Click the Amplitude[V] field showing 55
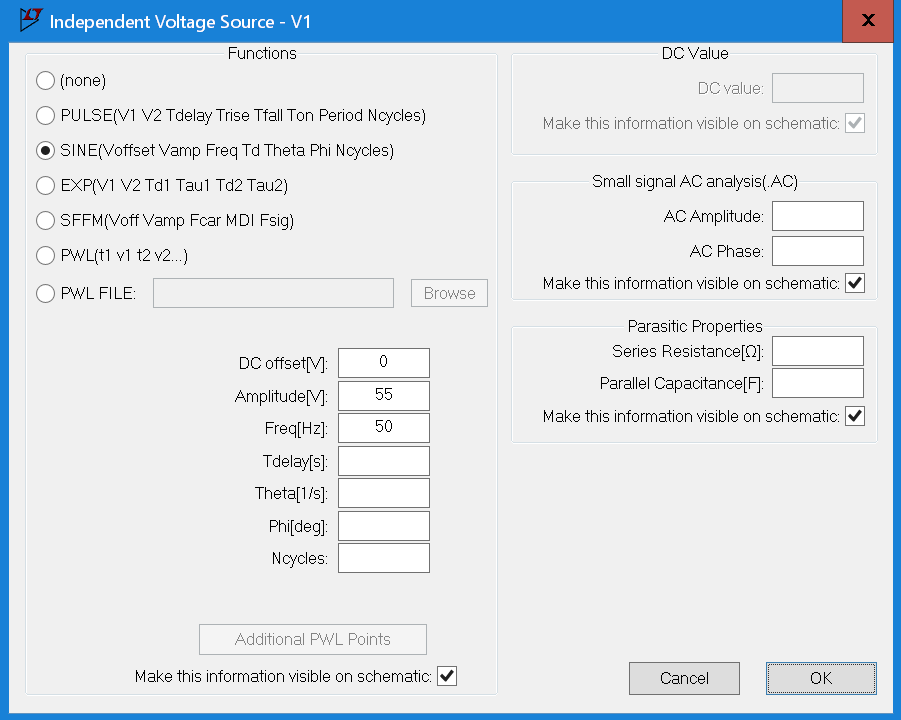 pos(384,395)
